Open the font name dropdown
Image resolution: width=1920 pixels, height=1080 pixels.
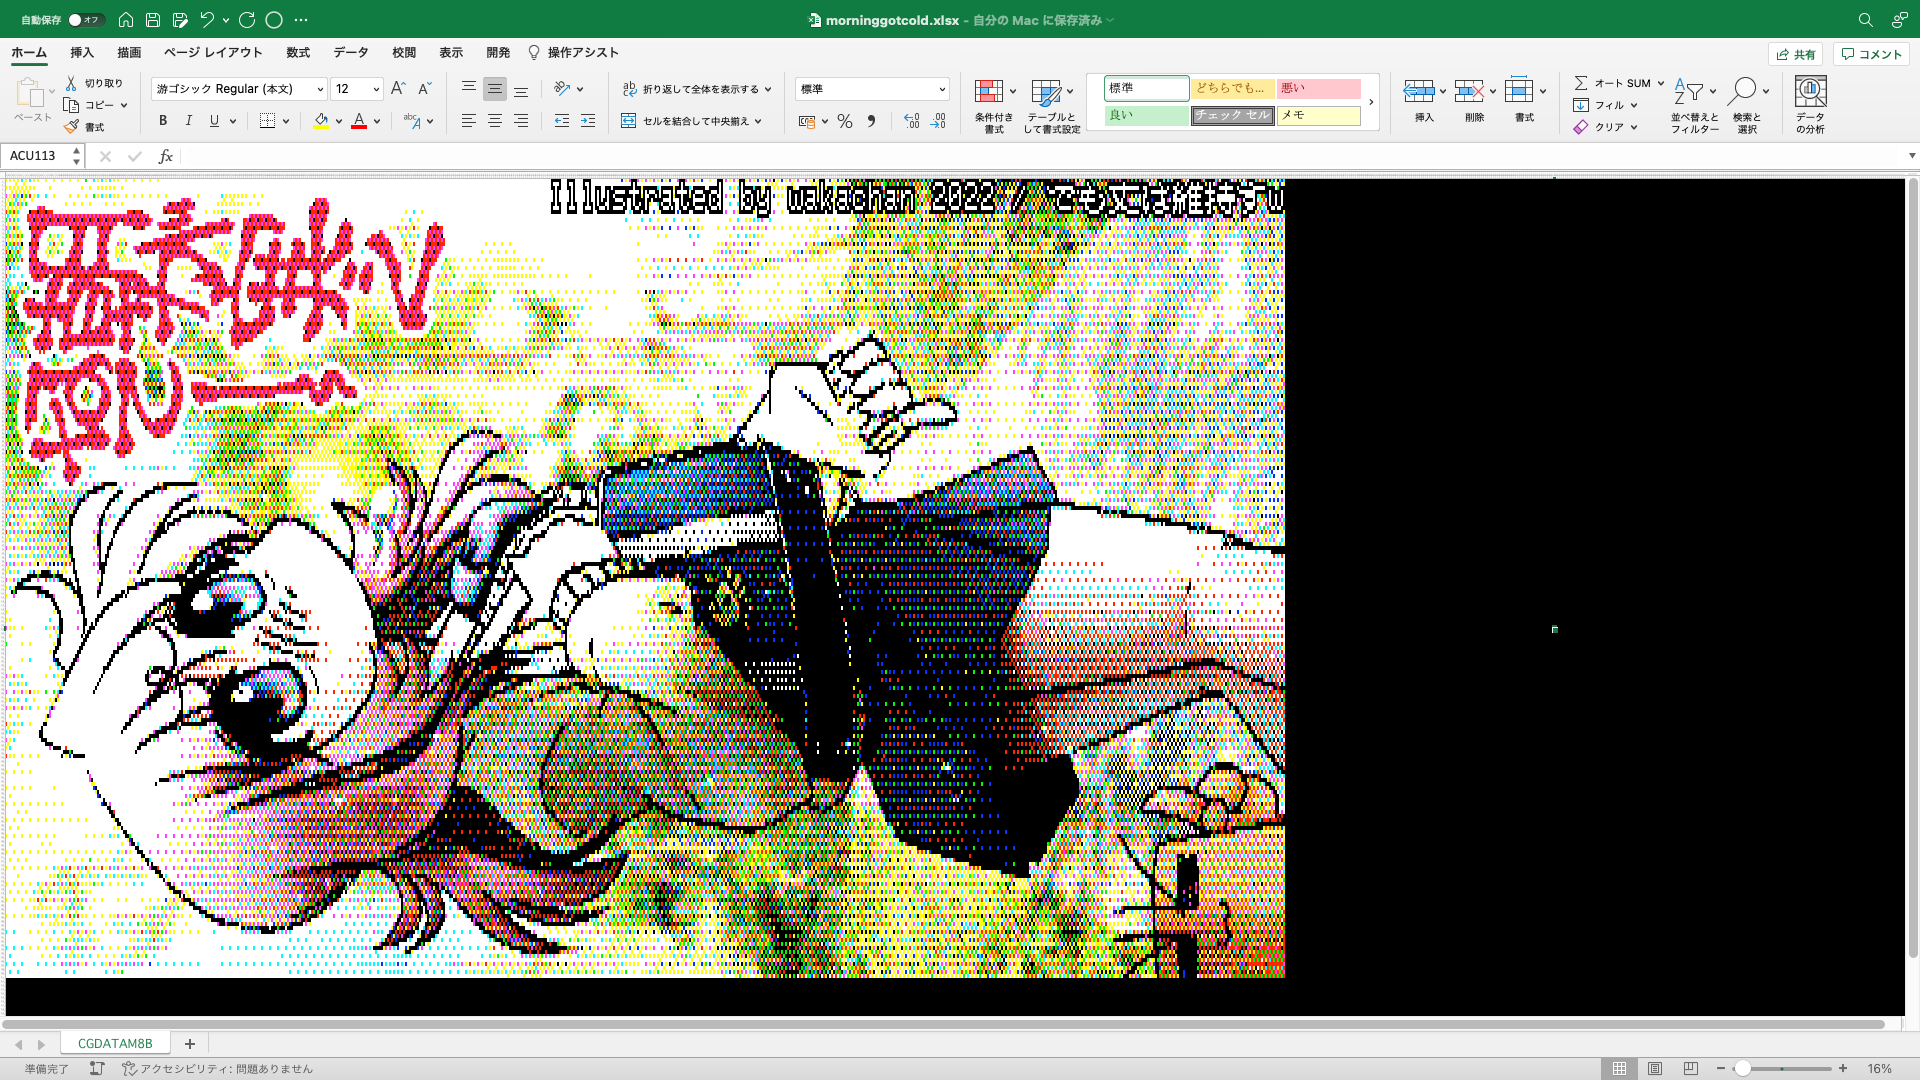[320, 89]
